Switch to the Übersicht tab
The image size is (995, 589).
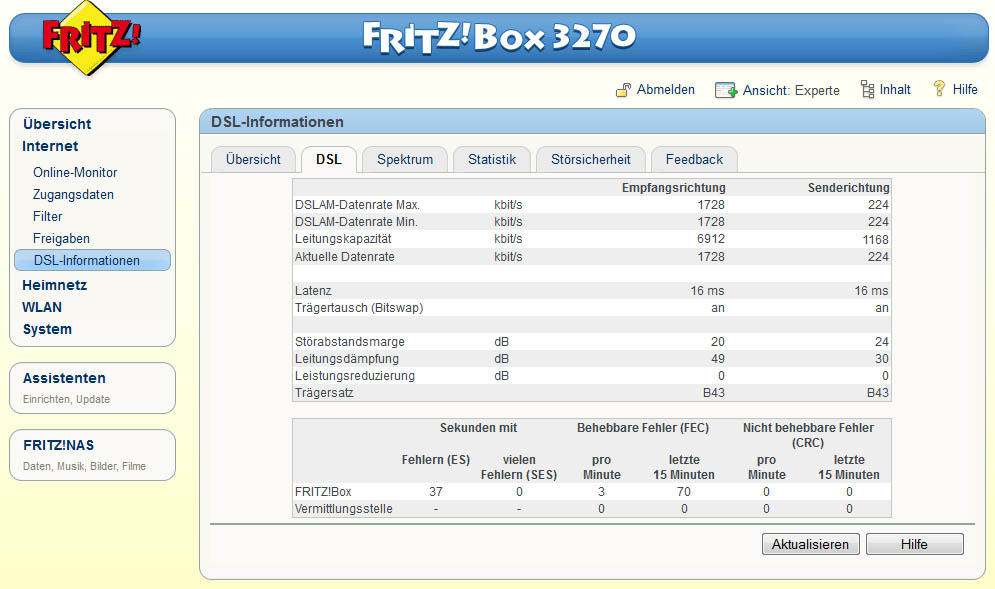coord(253,159)
